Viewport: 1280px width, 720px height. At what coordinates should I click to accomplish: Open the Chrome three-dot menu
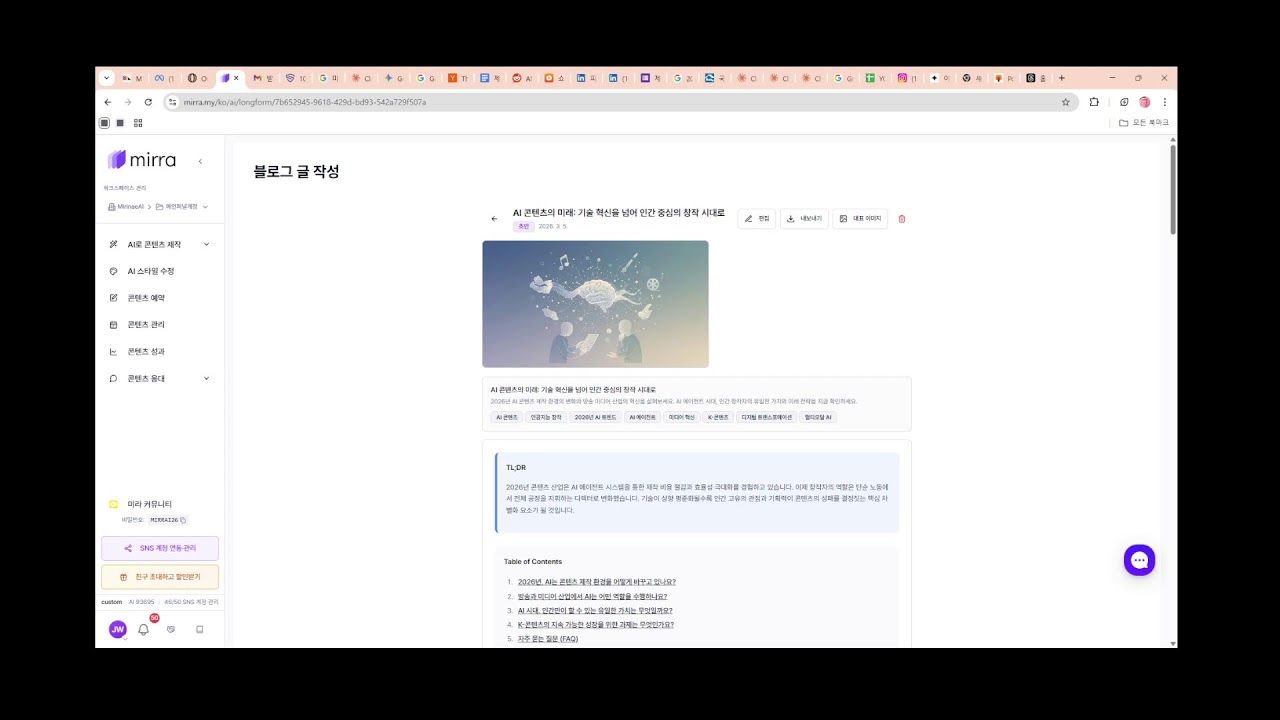[1165, 102]
